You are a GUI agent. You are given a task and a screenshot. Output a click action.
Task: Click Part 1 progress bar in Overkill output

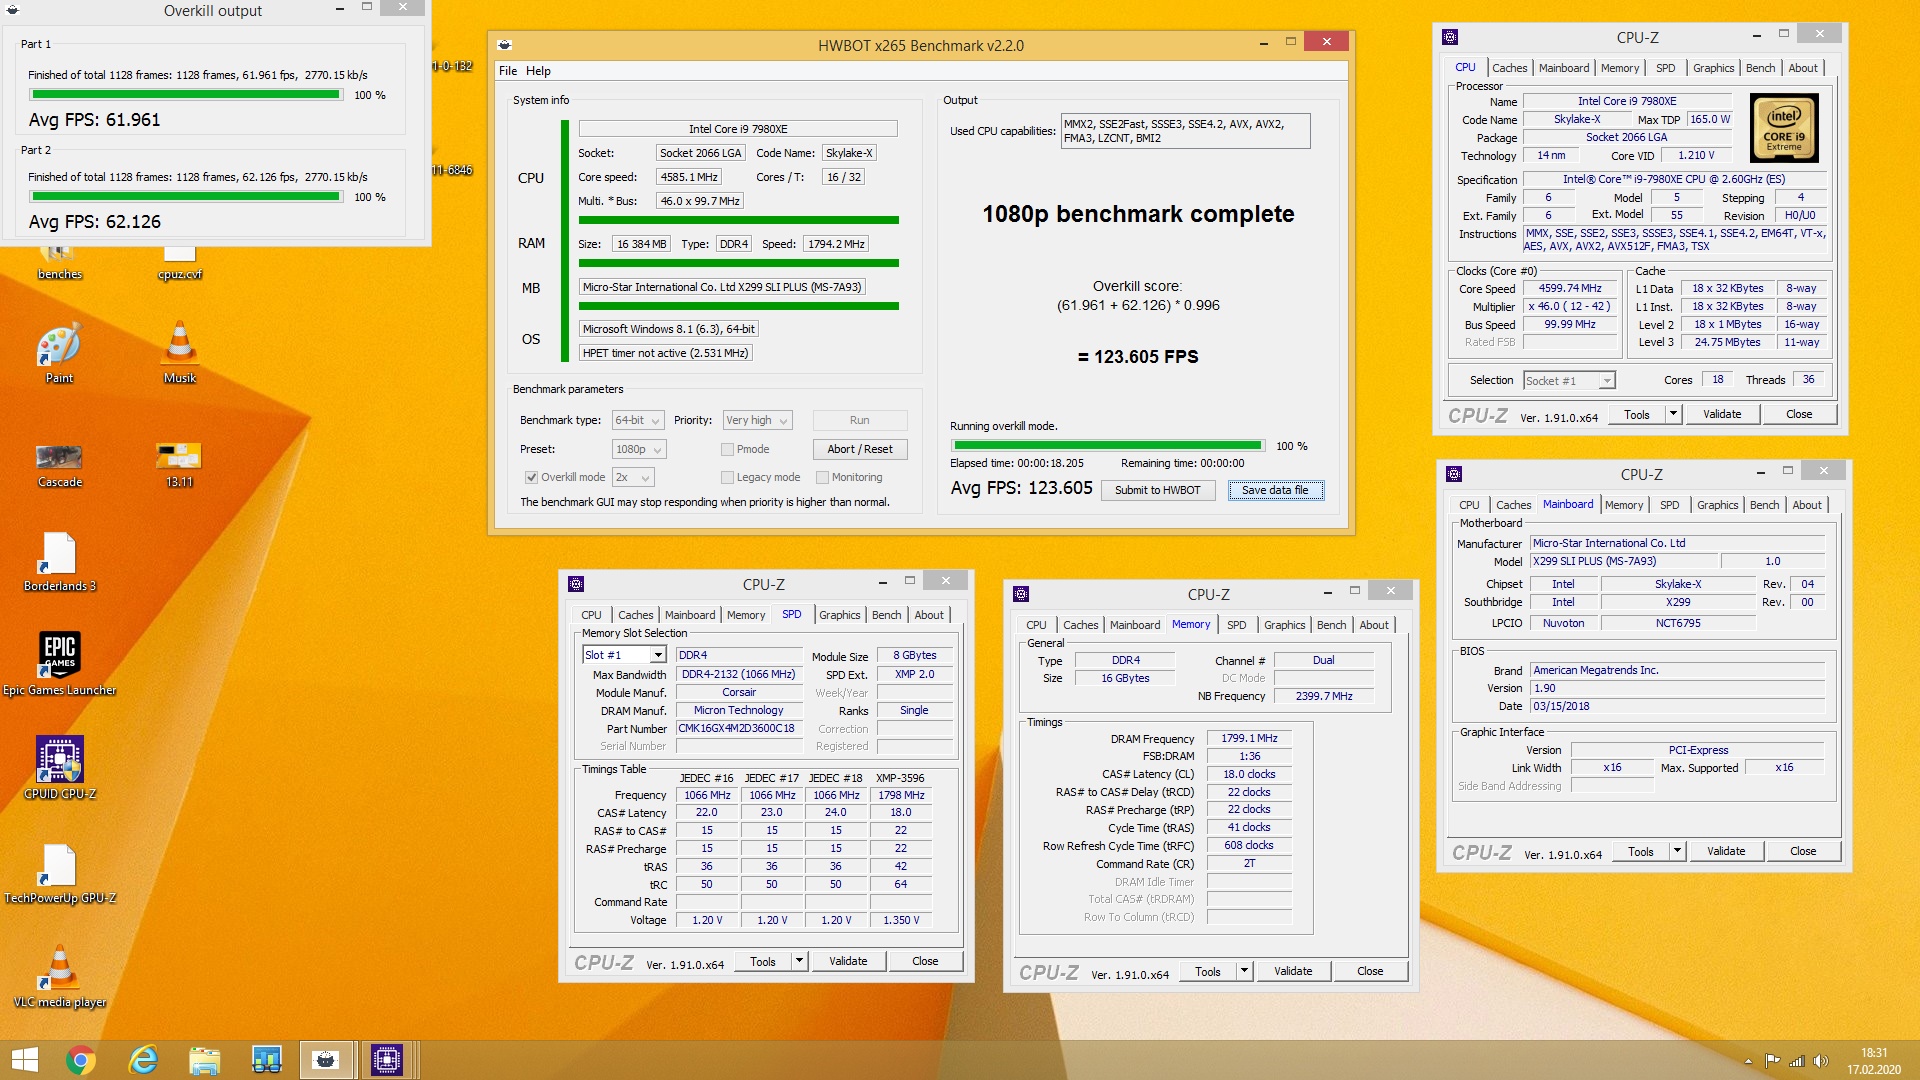(185, 95)
